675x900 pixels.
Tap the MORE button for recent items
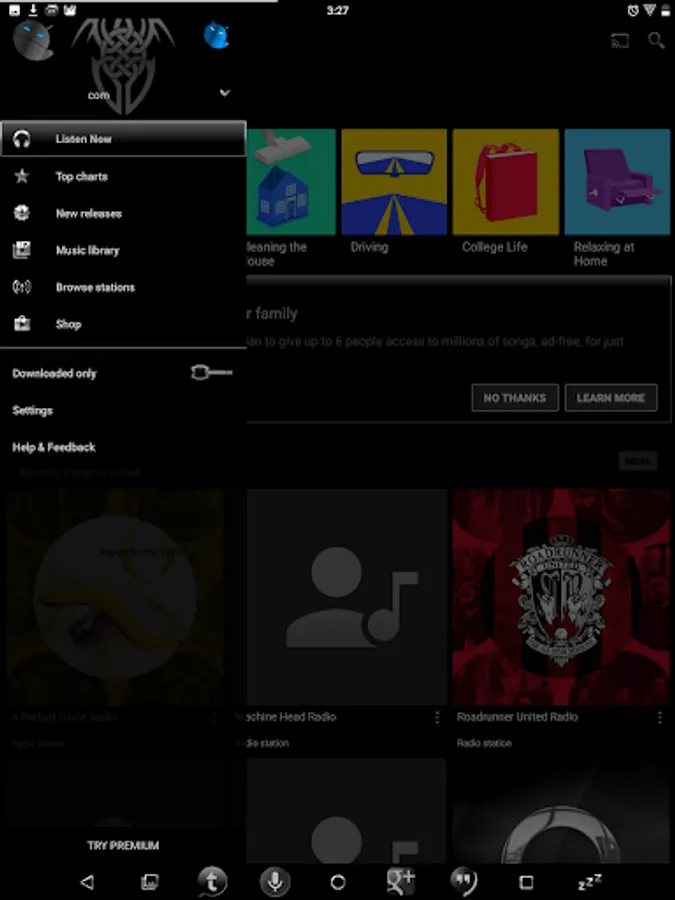click(x=638, y=461)
